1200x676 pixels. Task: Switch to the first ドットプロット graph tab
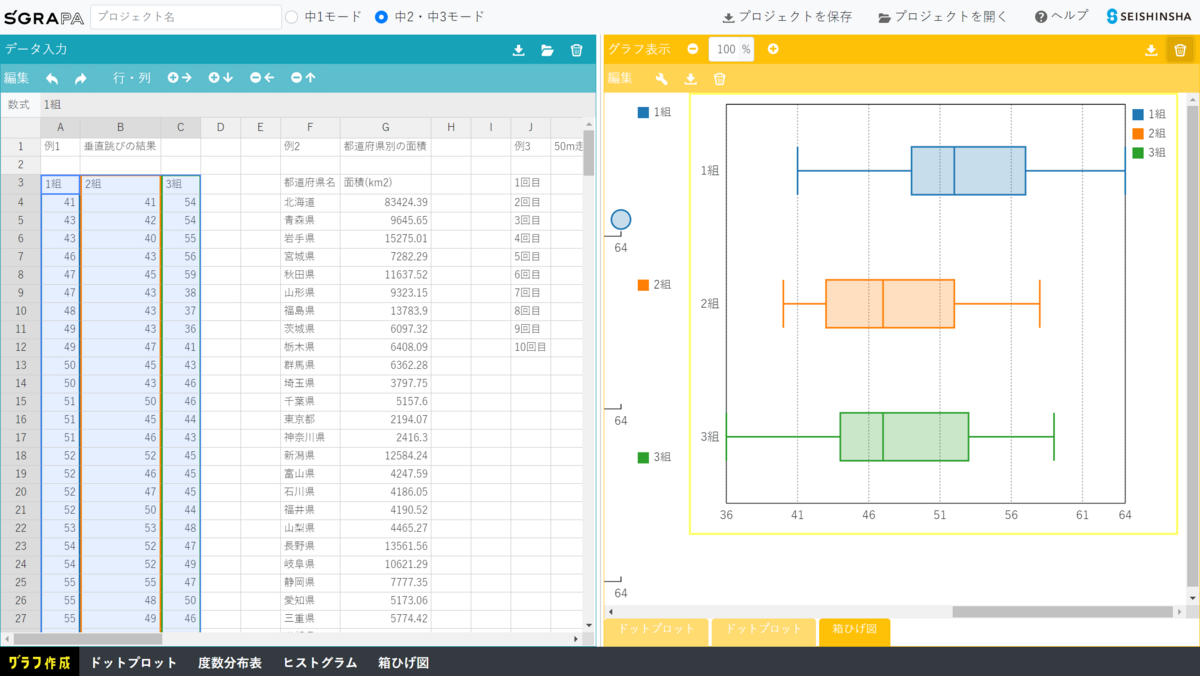point(656,630)
